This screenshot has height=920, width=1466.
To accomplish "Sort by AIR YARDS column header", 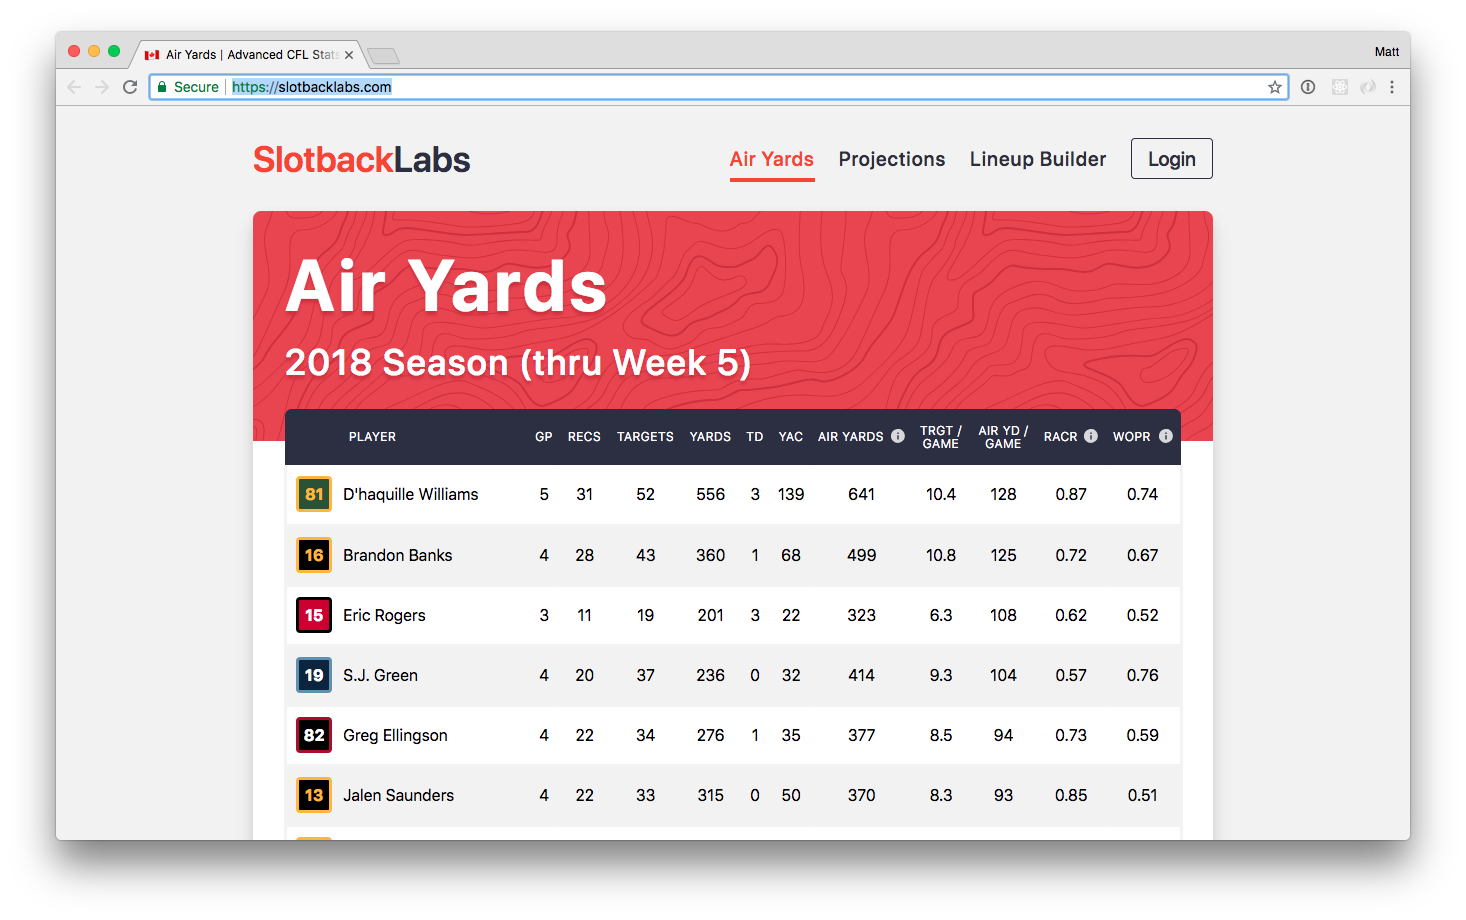I will coord(851,437).
